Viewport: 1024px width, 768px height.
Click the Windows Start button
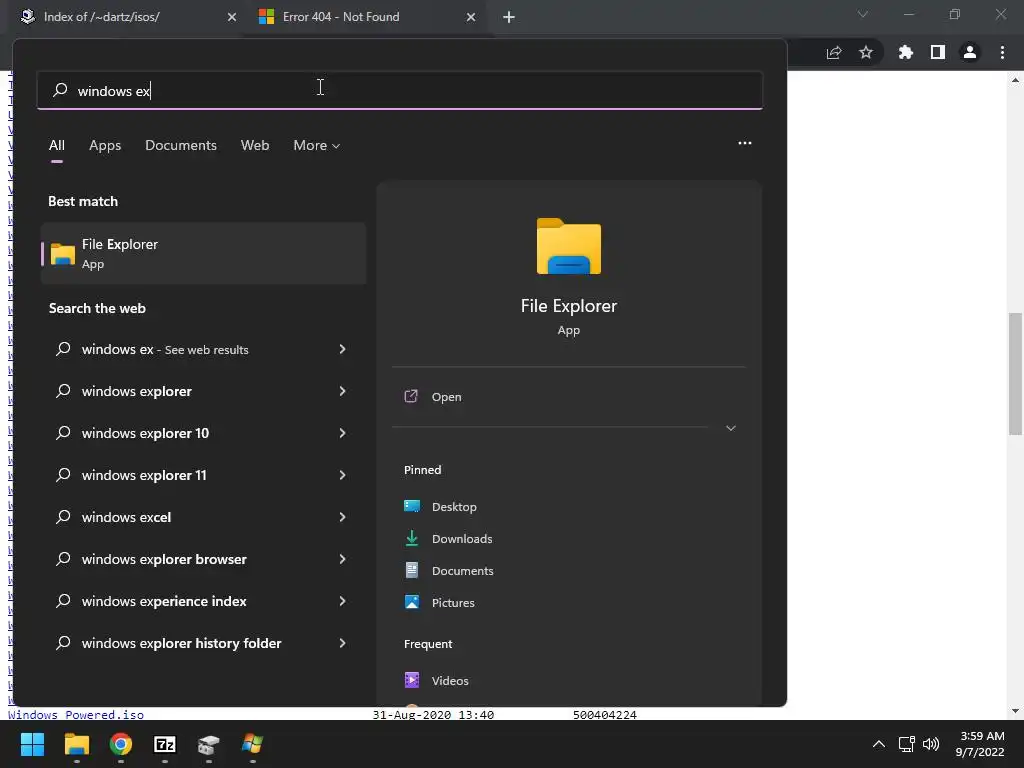tap(32, 744)
